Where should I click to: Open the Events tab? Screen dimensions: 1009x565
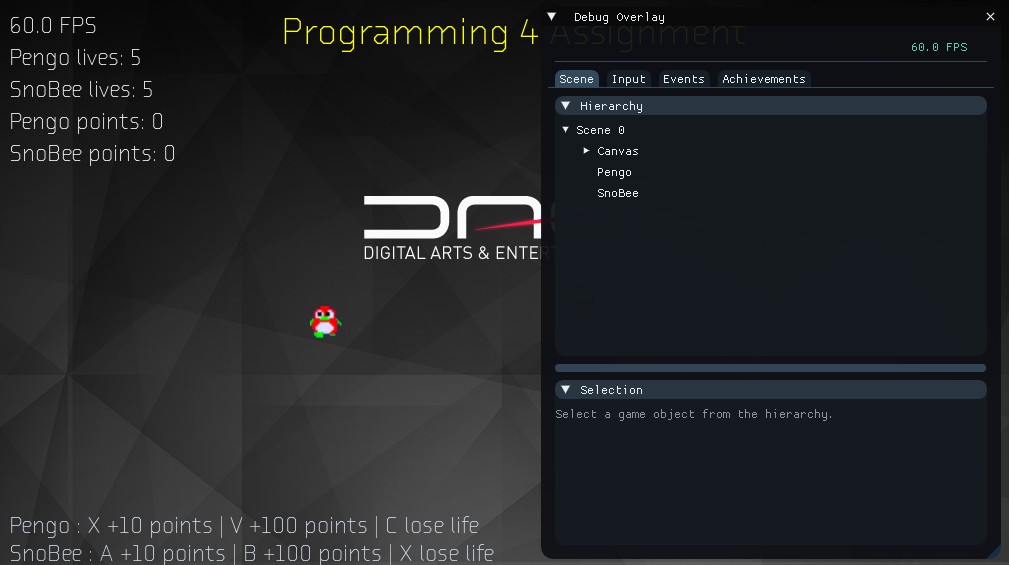pos(683,79)
